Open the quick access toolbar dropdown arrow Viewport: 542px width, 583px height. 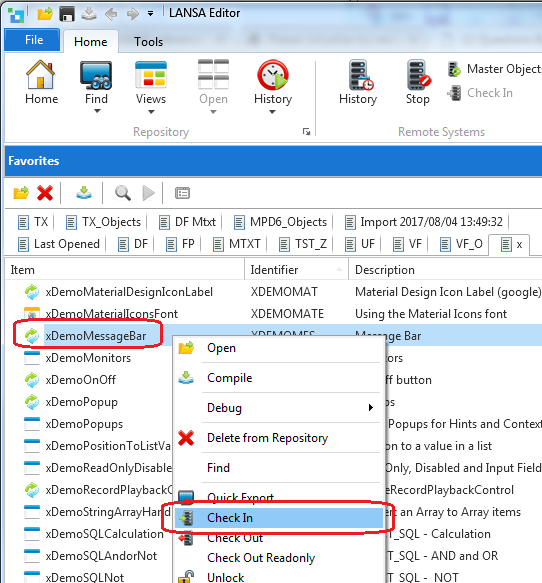tap(150, 14)
